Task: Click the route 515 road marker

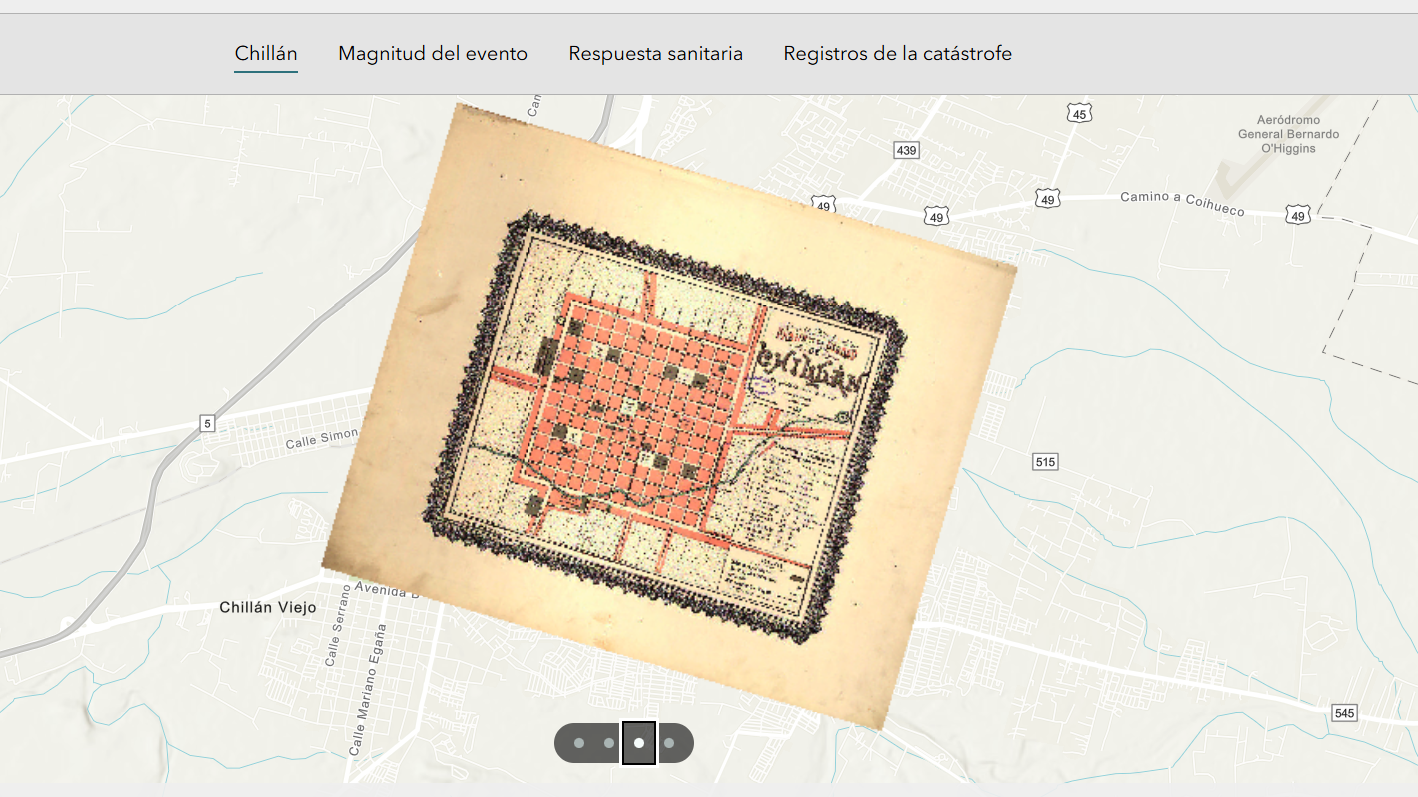Action: 1045,462
